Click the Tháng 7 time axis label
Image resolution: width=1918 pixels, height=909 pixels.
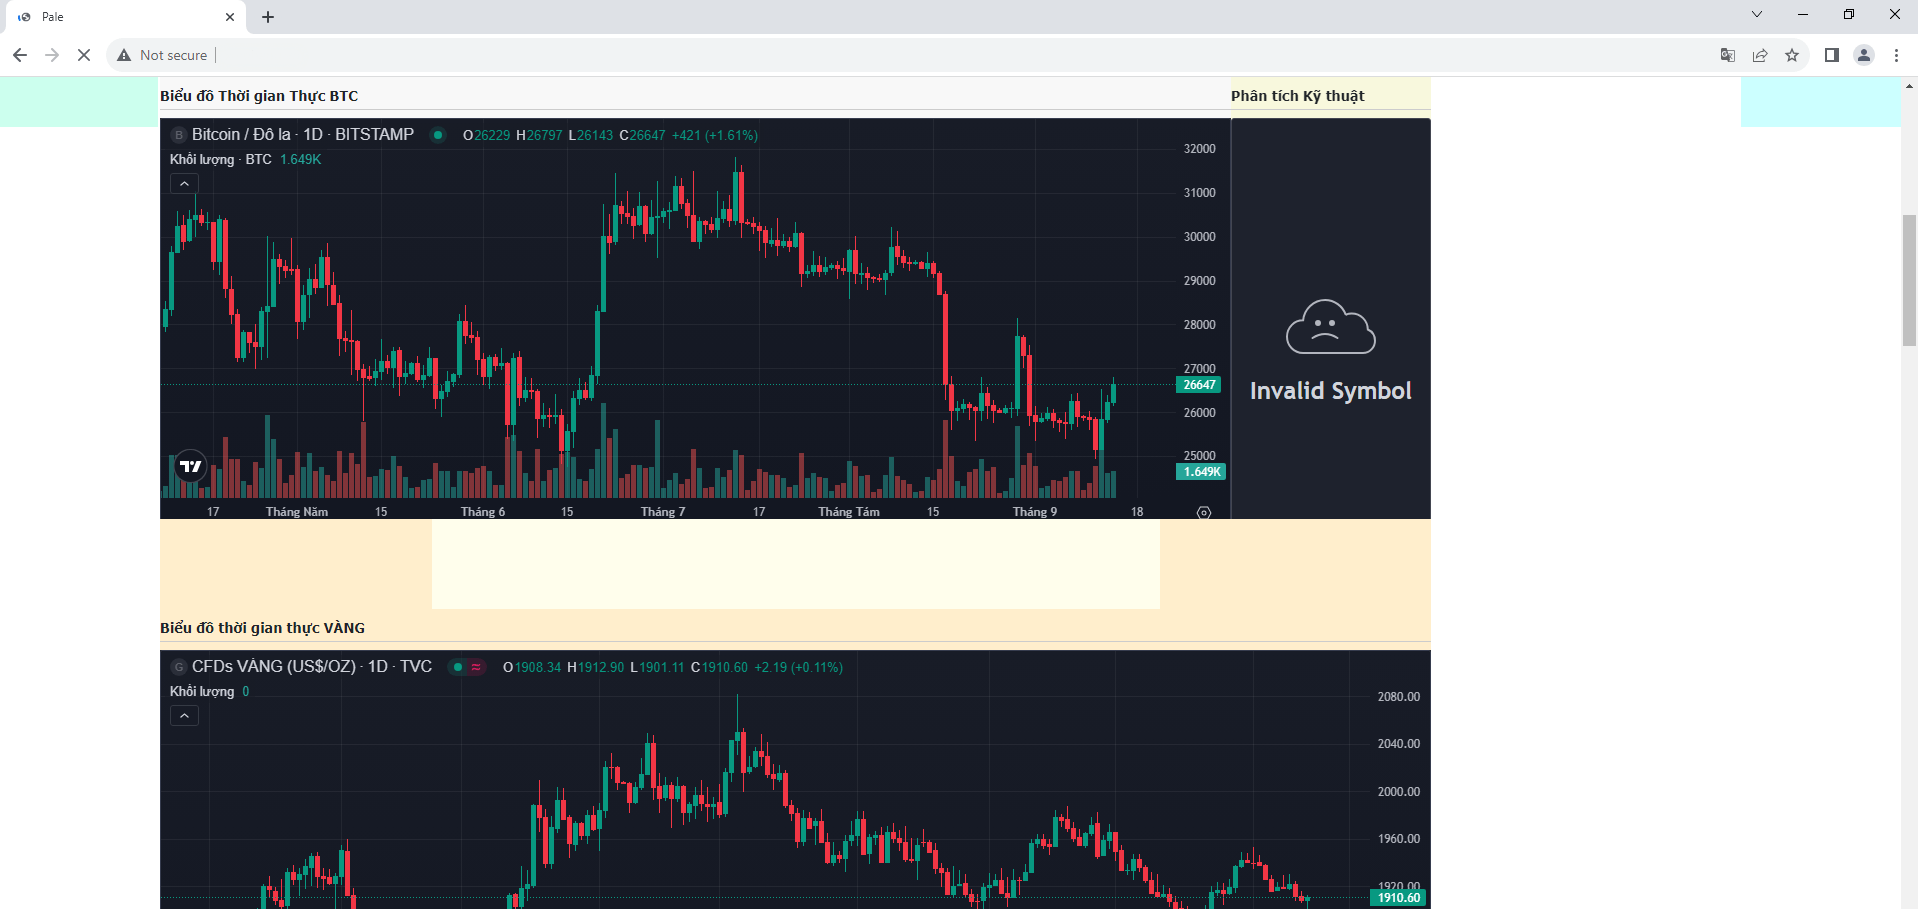[x=663, y=512]
